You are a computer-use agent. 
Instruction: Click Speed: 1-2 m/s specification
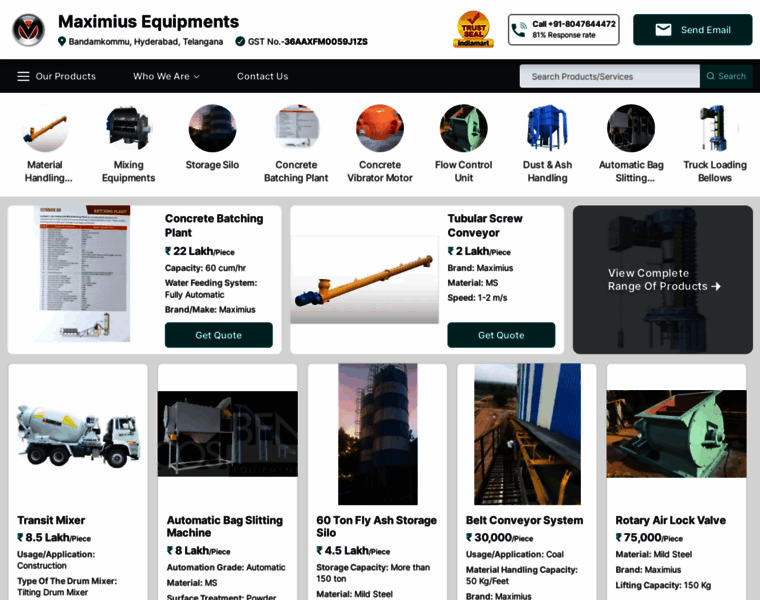point(477,298)
